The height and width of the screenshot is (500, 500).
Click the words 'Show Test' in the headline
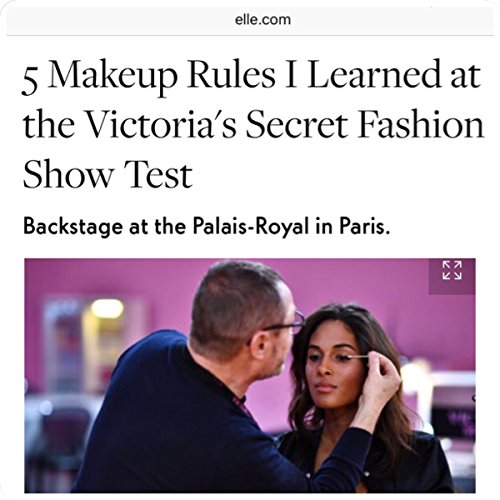point(108,175)
